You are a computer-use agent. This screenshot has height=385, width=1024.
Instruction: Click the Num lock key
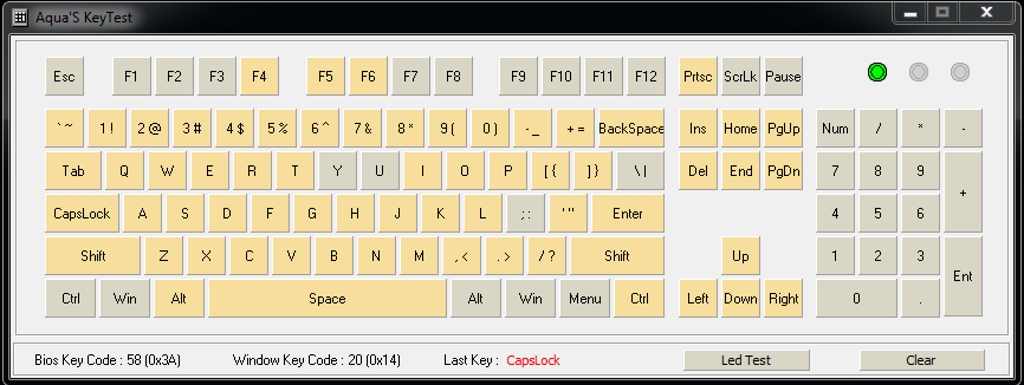(x=835, y=129)
